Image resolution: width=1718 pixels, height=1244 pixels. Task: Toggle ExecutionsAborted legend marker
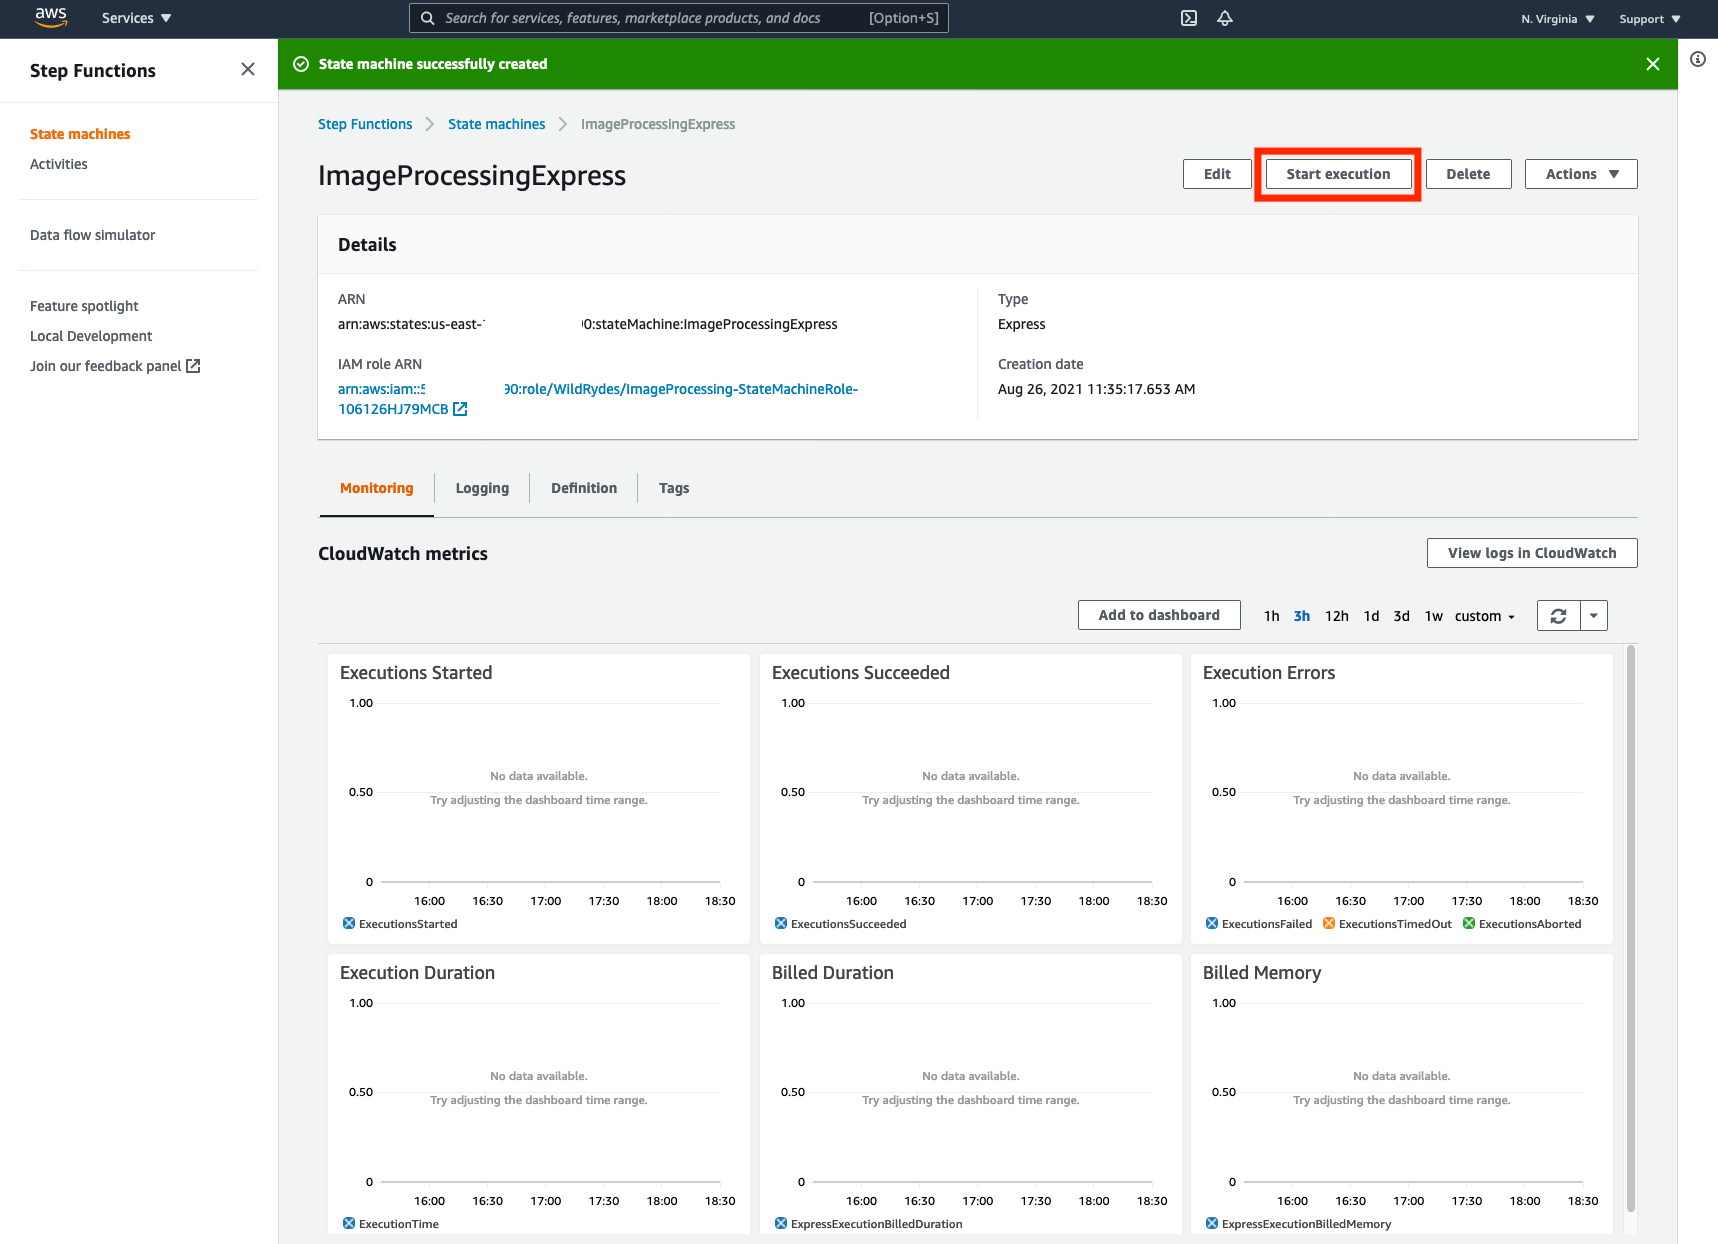tap(1469, 923)
